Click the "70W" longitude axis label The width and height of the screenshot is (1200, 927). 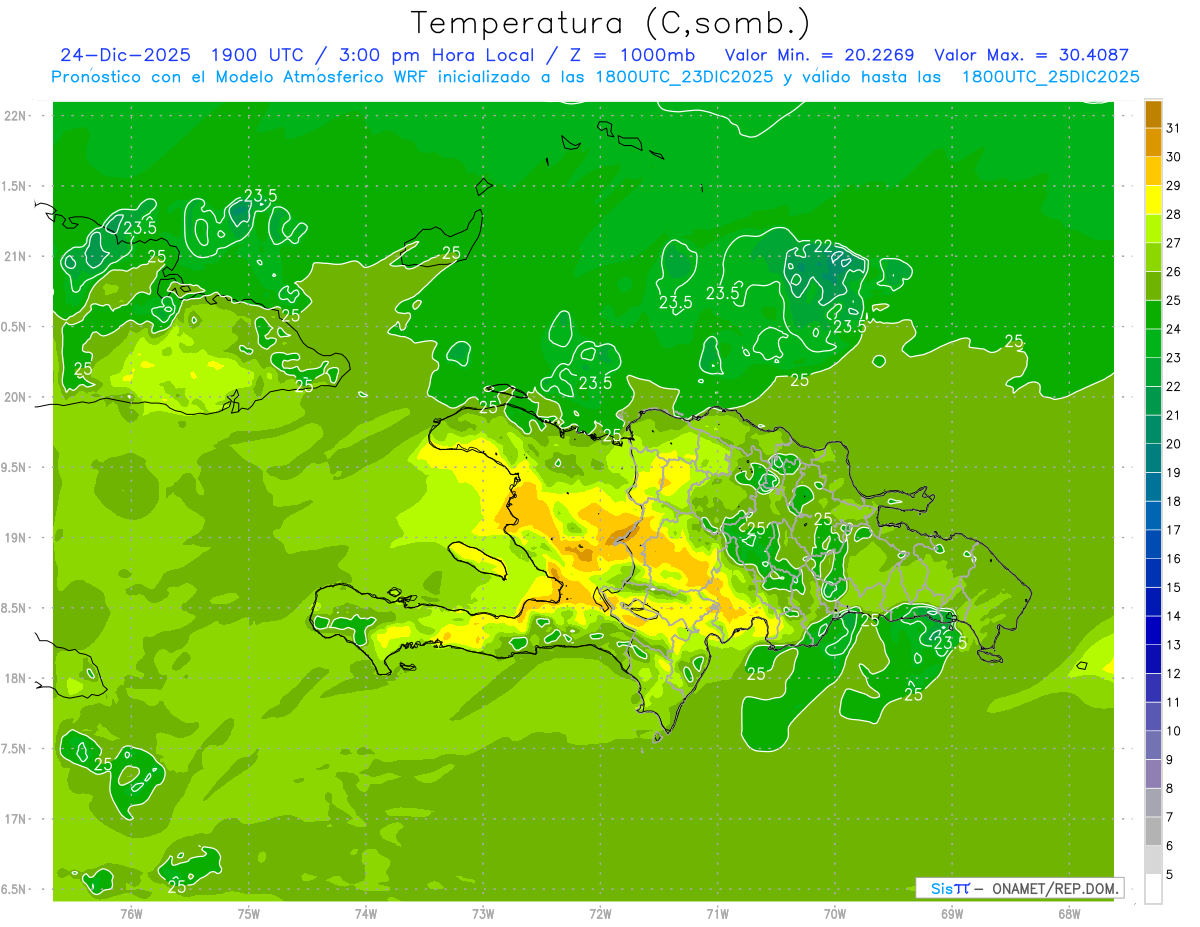click(835, 913)
